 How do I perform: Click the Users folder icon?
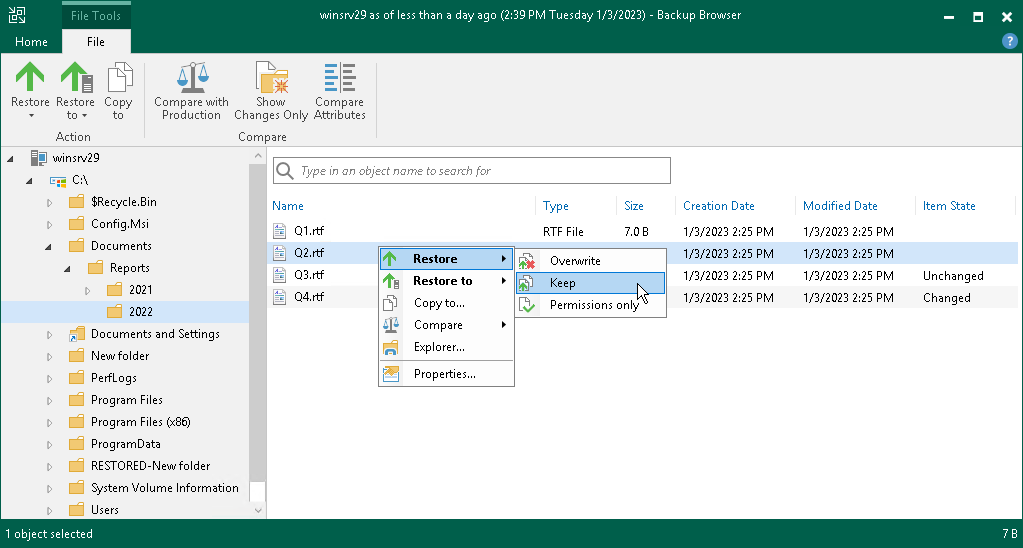(x=76, y=510)
